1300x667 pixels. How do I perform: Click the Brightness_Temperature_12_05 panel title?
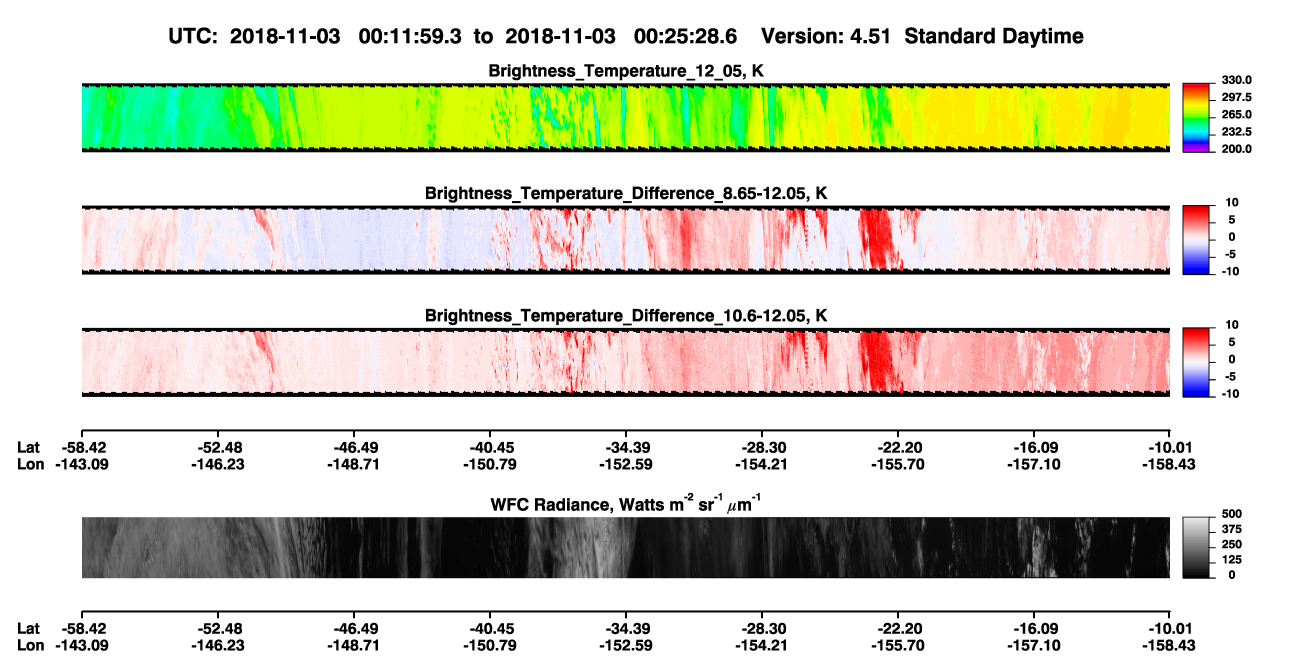(627, 71)
